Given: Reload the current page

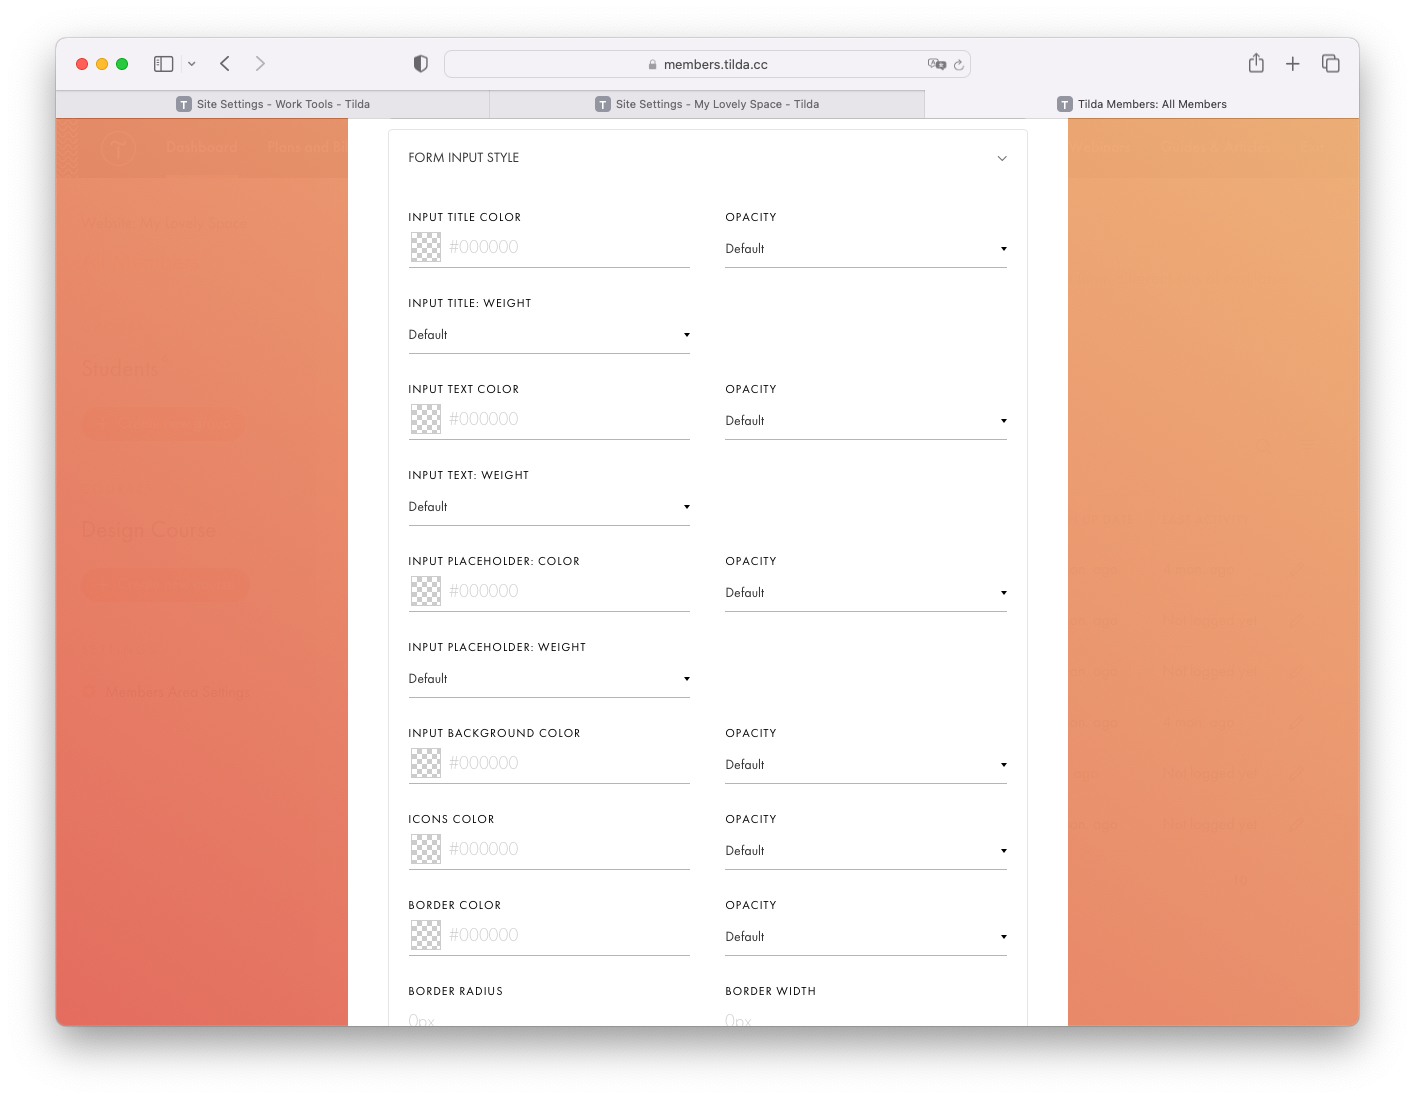Looking at the screenshot, I should pos(958,63).
